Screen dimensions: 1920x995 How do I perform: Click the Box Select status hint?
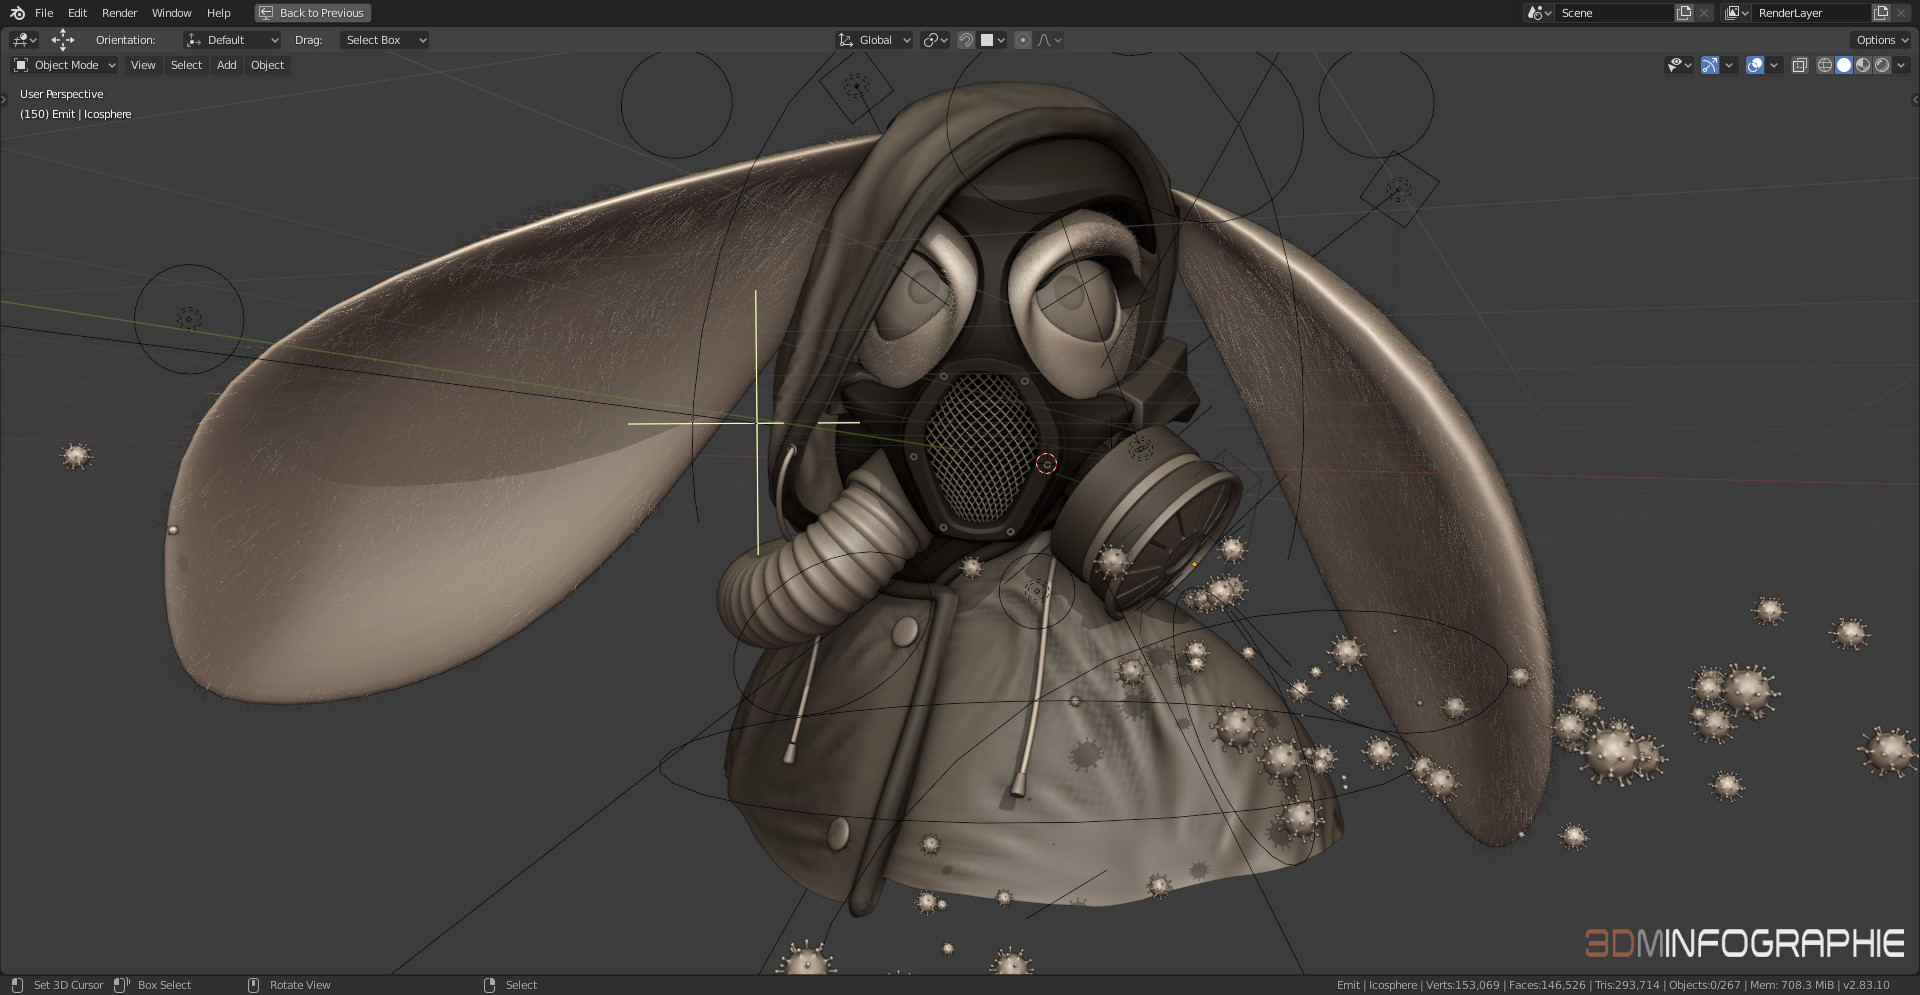pos(164,985)
